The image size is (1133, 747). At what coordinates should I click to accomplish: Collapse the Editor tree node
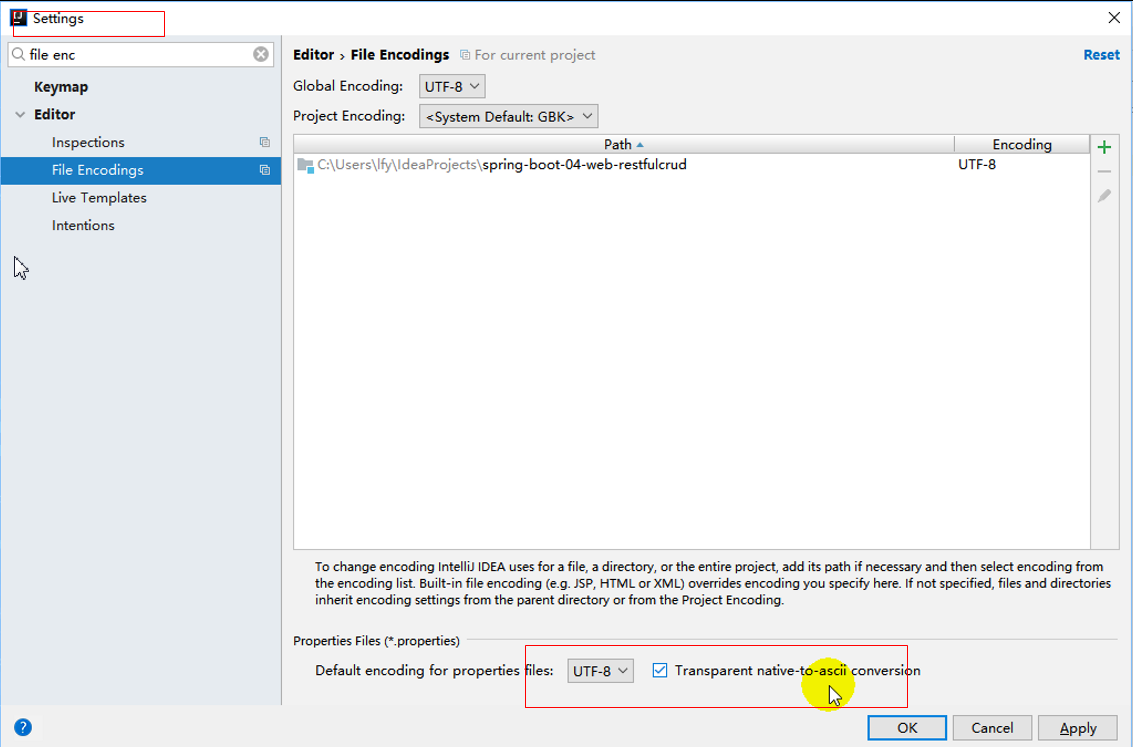[x=20, y=115]
